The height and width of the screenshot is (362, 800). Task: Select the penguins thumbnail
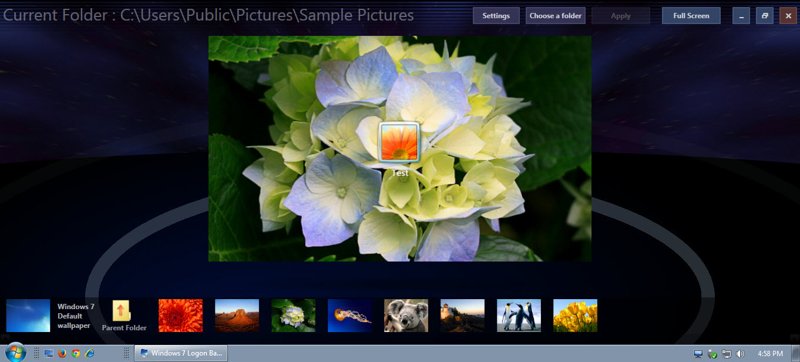(519, 316)
